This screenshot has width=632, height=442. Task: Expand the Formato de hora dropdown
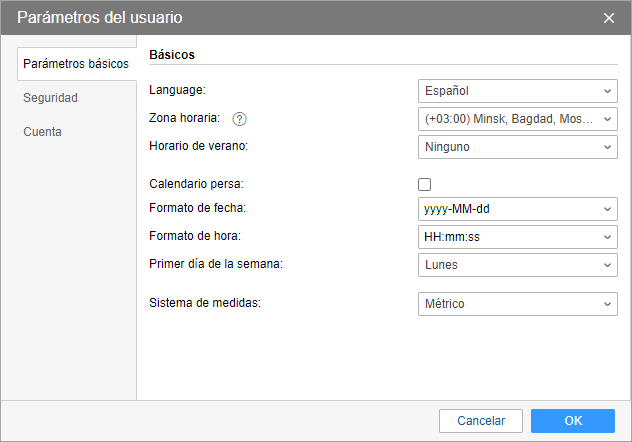coord(517,237)
